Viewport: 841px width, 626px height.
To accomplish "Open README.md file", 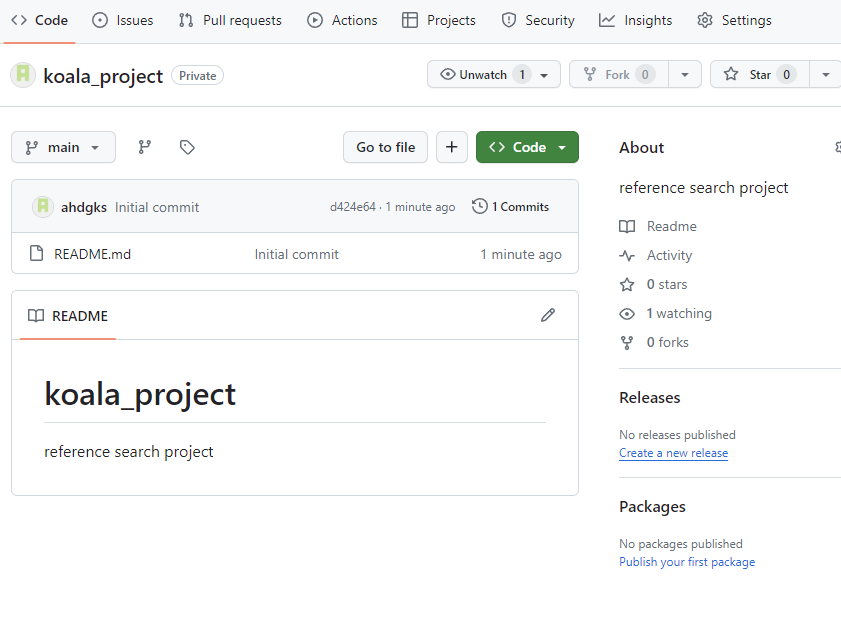I will 92,254.
